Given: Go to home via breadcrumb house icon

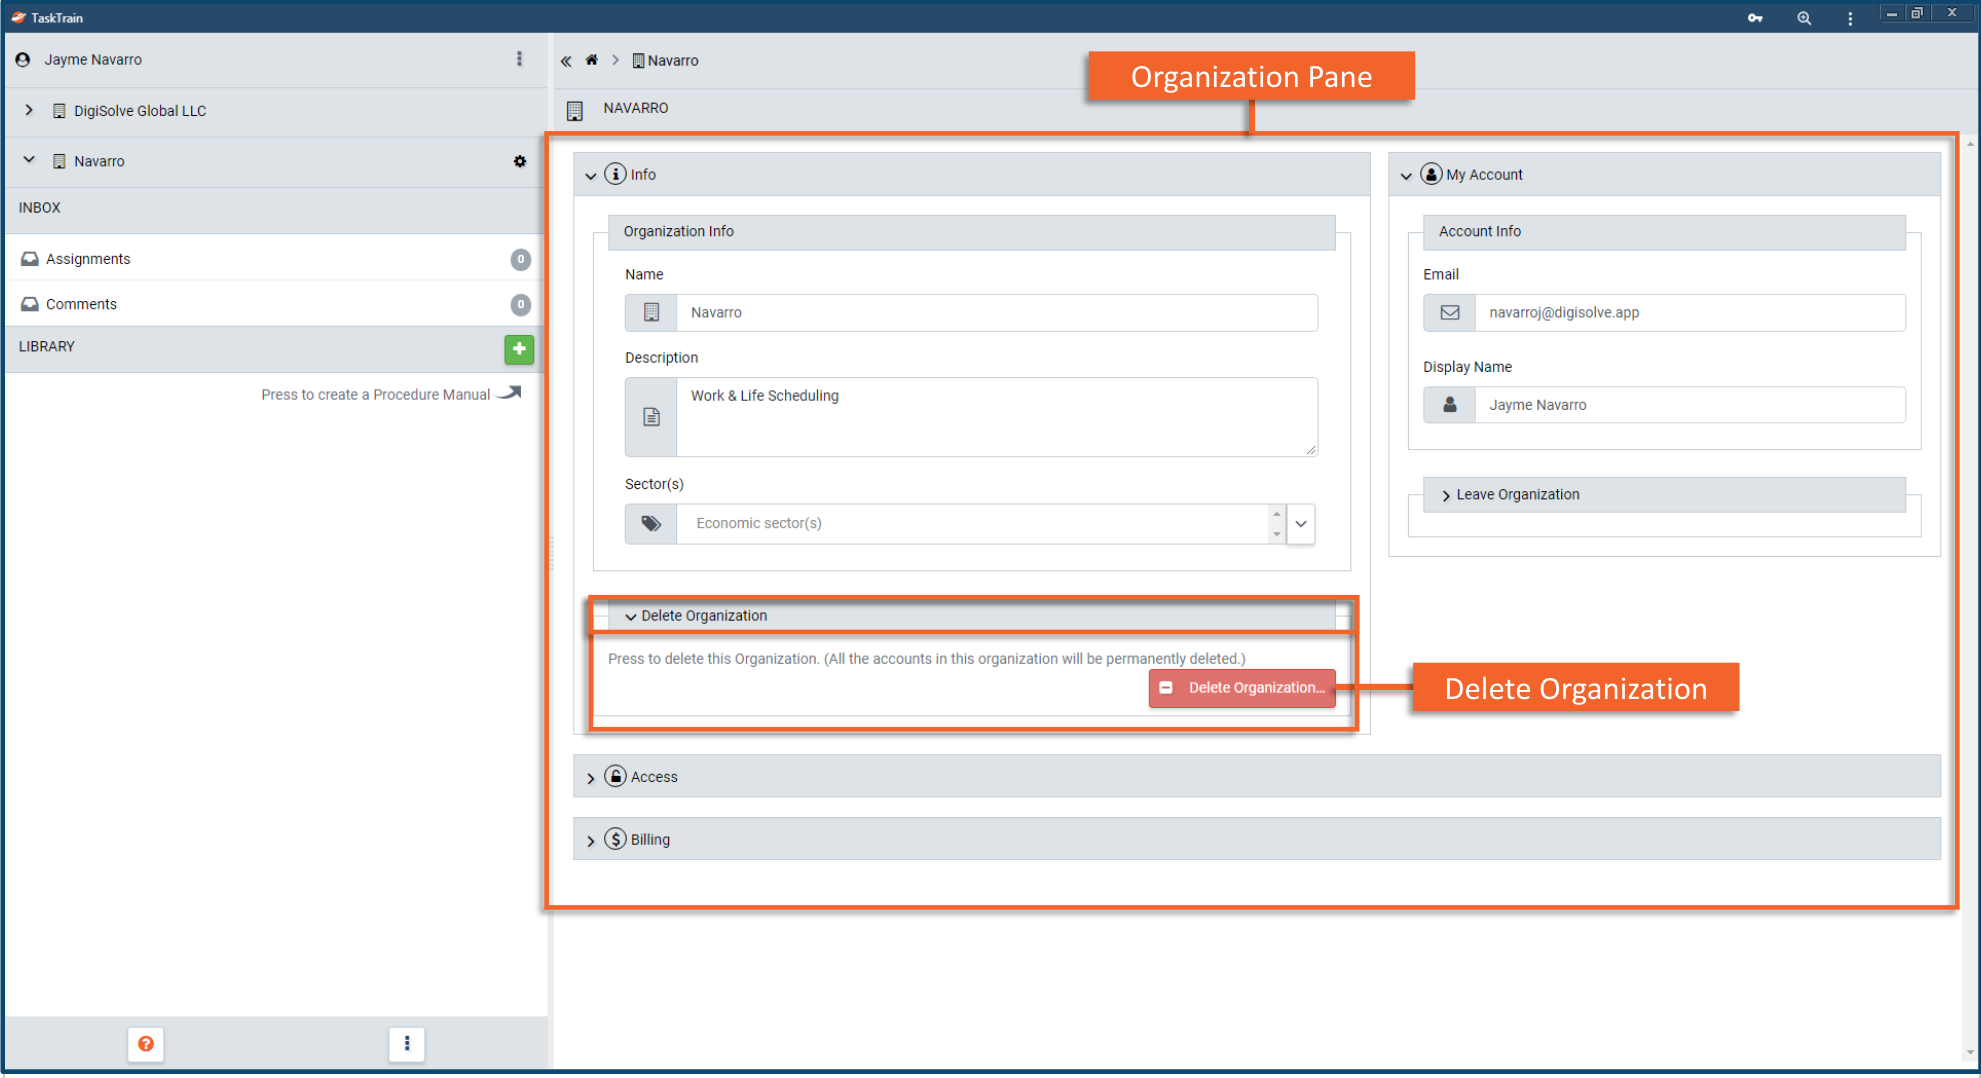Looking at the screenshot, I should point(592,60).
